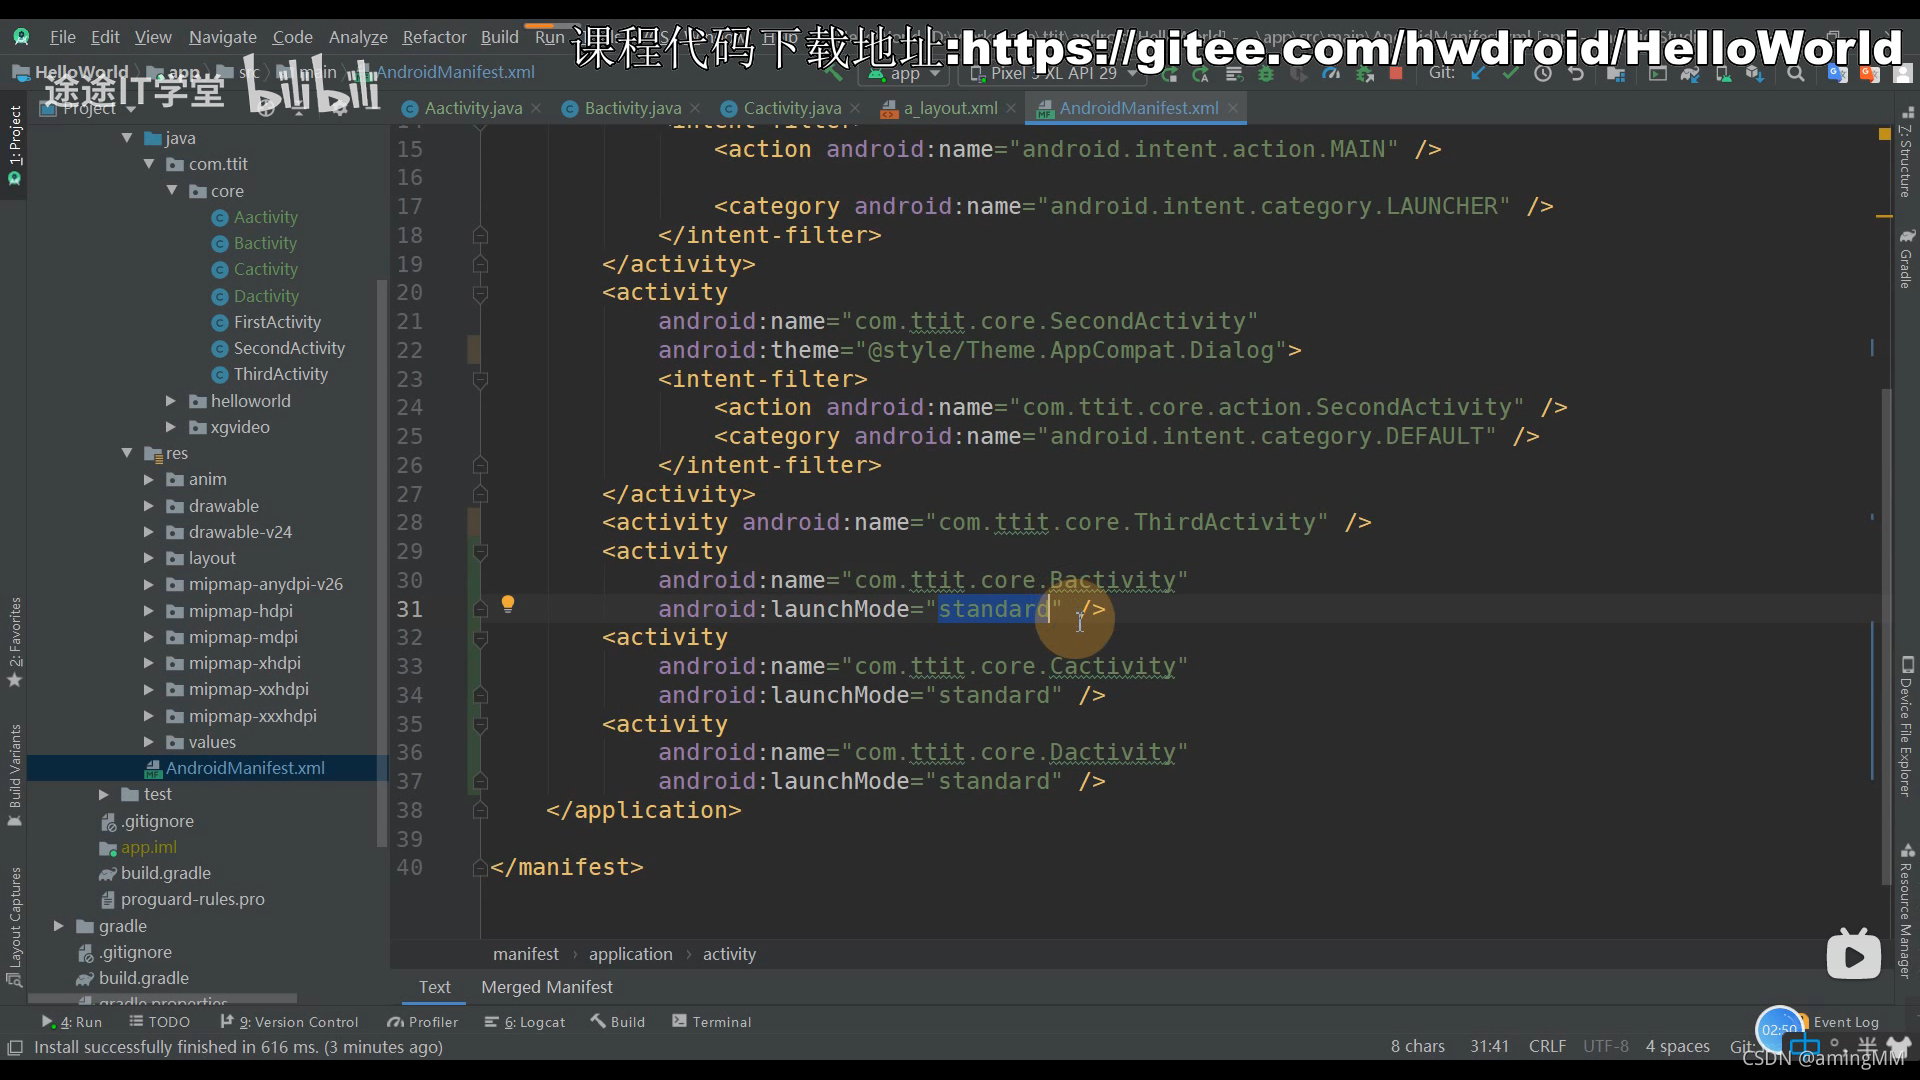
Task: Expand the values folder node
Action: pos(149,742)
